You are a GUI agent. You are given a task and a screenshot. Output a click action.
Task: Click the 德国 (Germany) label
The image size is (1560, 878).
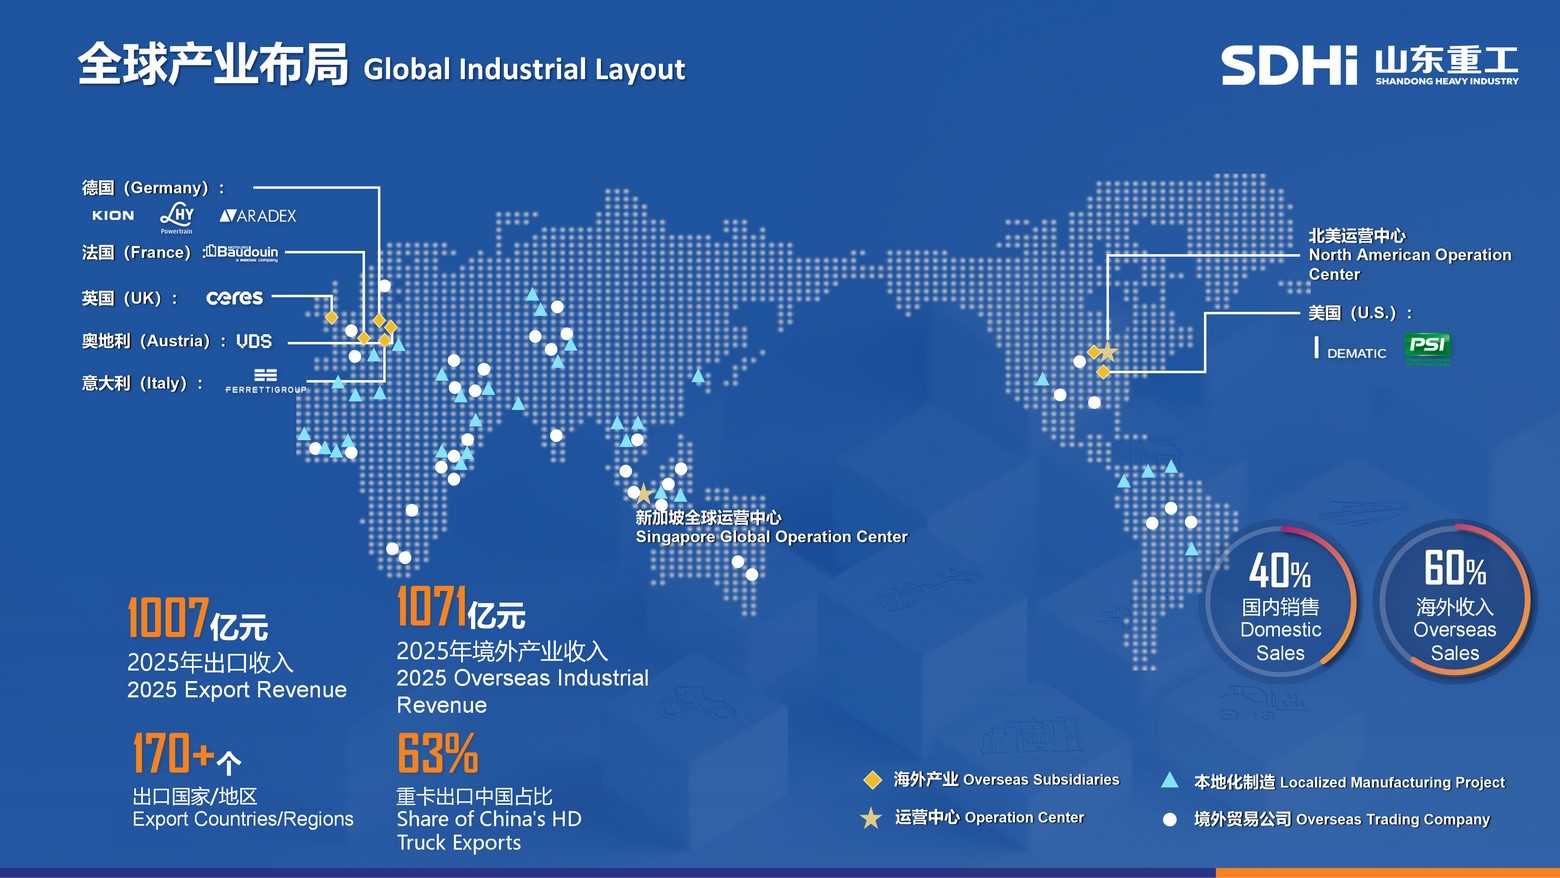[x=153, y=187]
